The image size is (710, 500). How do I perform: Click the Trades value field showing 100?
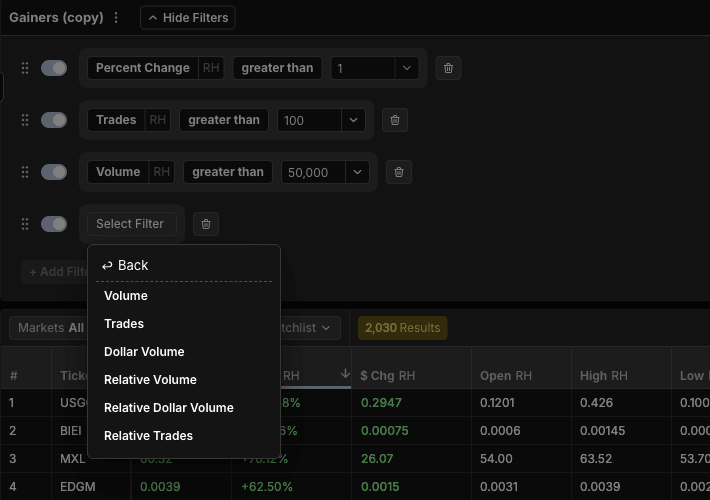point(309,120)
